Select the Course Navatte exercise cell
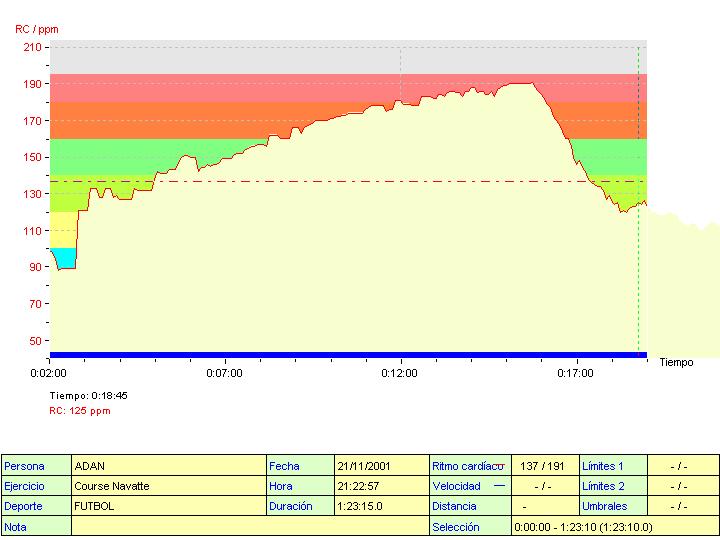Image resolution: width=720 pixels, height=540 pixels. (x=169, y=486)
